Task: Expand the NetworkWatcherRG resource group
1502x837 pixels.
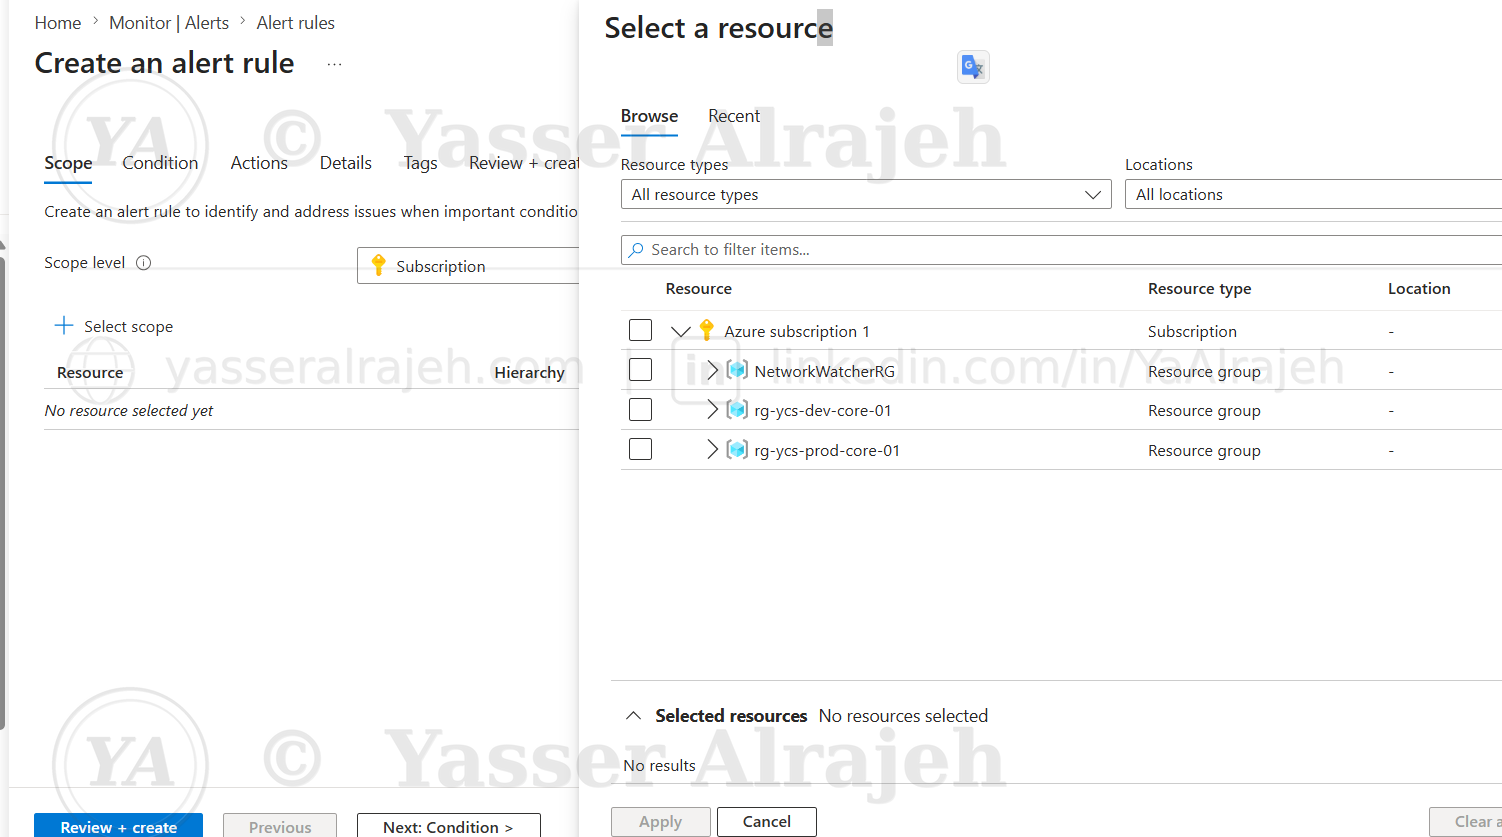Action: (712, 371)
